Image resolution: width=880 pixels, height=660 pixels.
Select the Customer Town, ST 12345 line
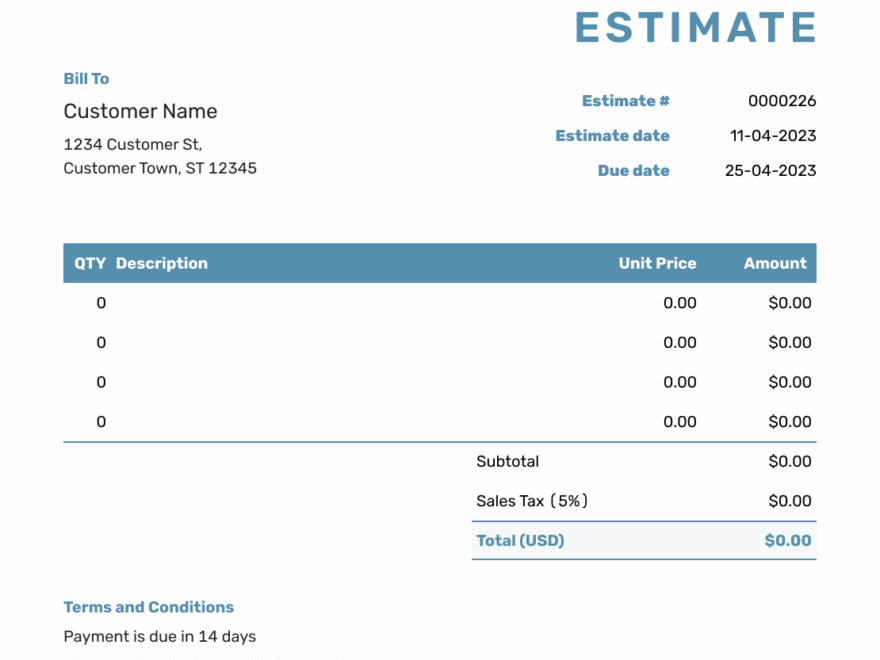(x=160, y=168)
